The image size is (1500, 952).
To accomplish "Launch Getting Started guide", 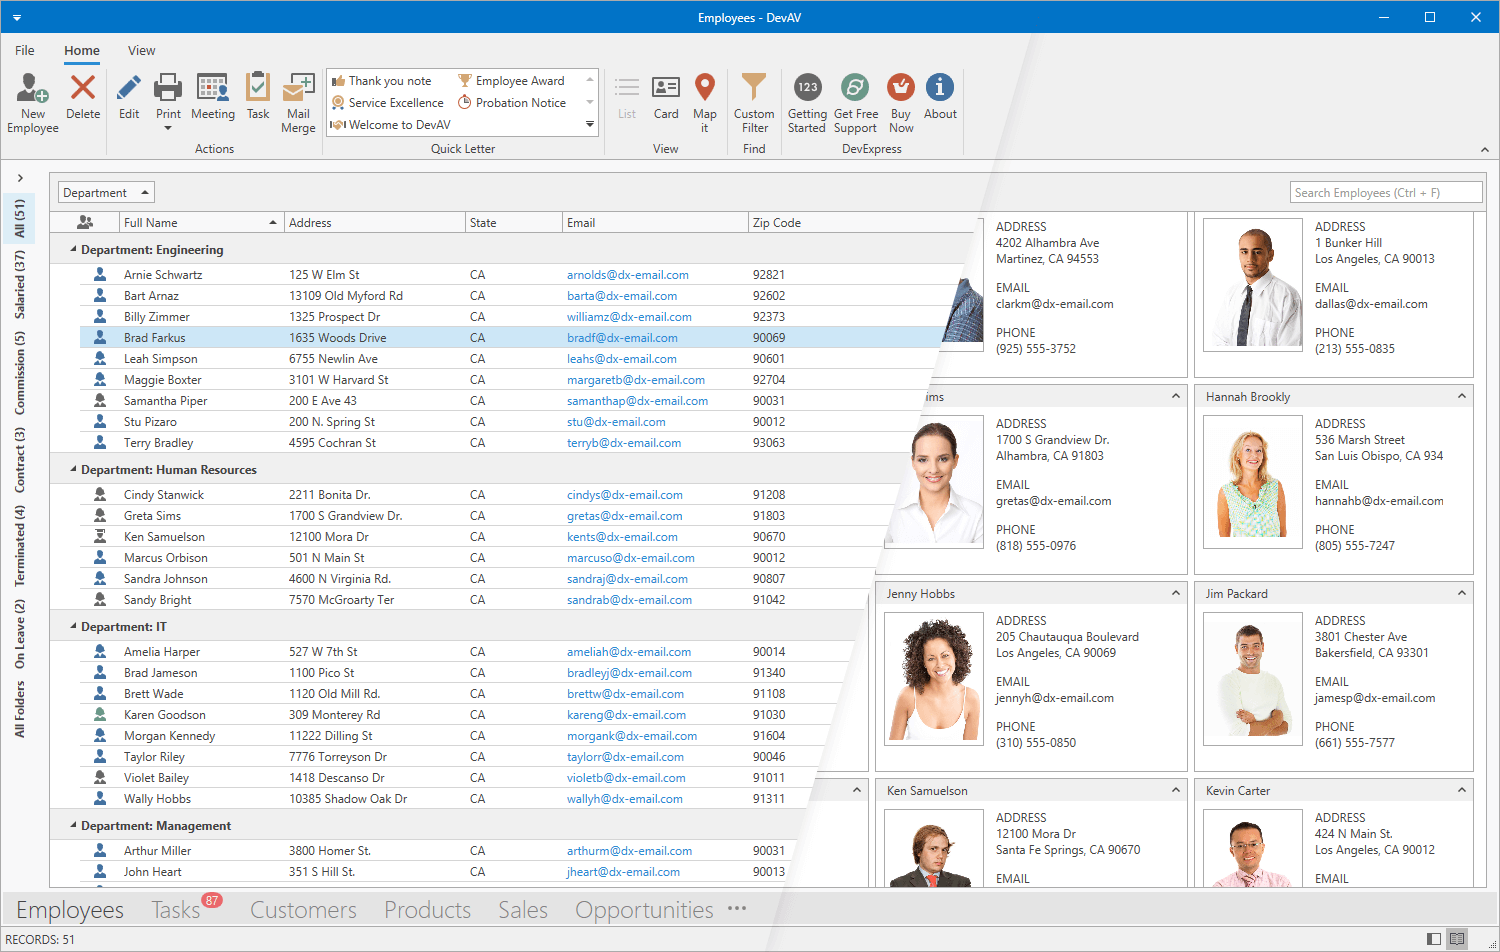I will 807,100.
